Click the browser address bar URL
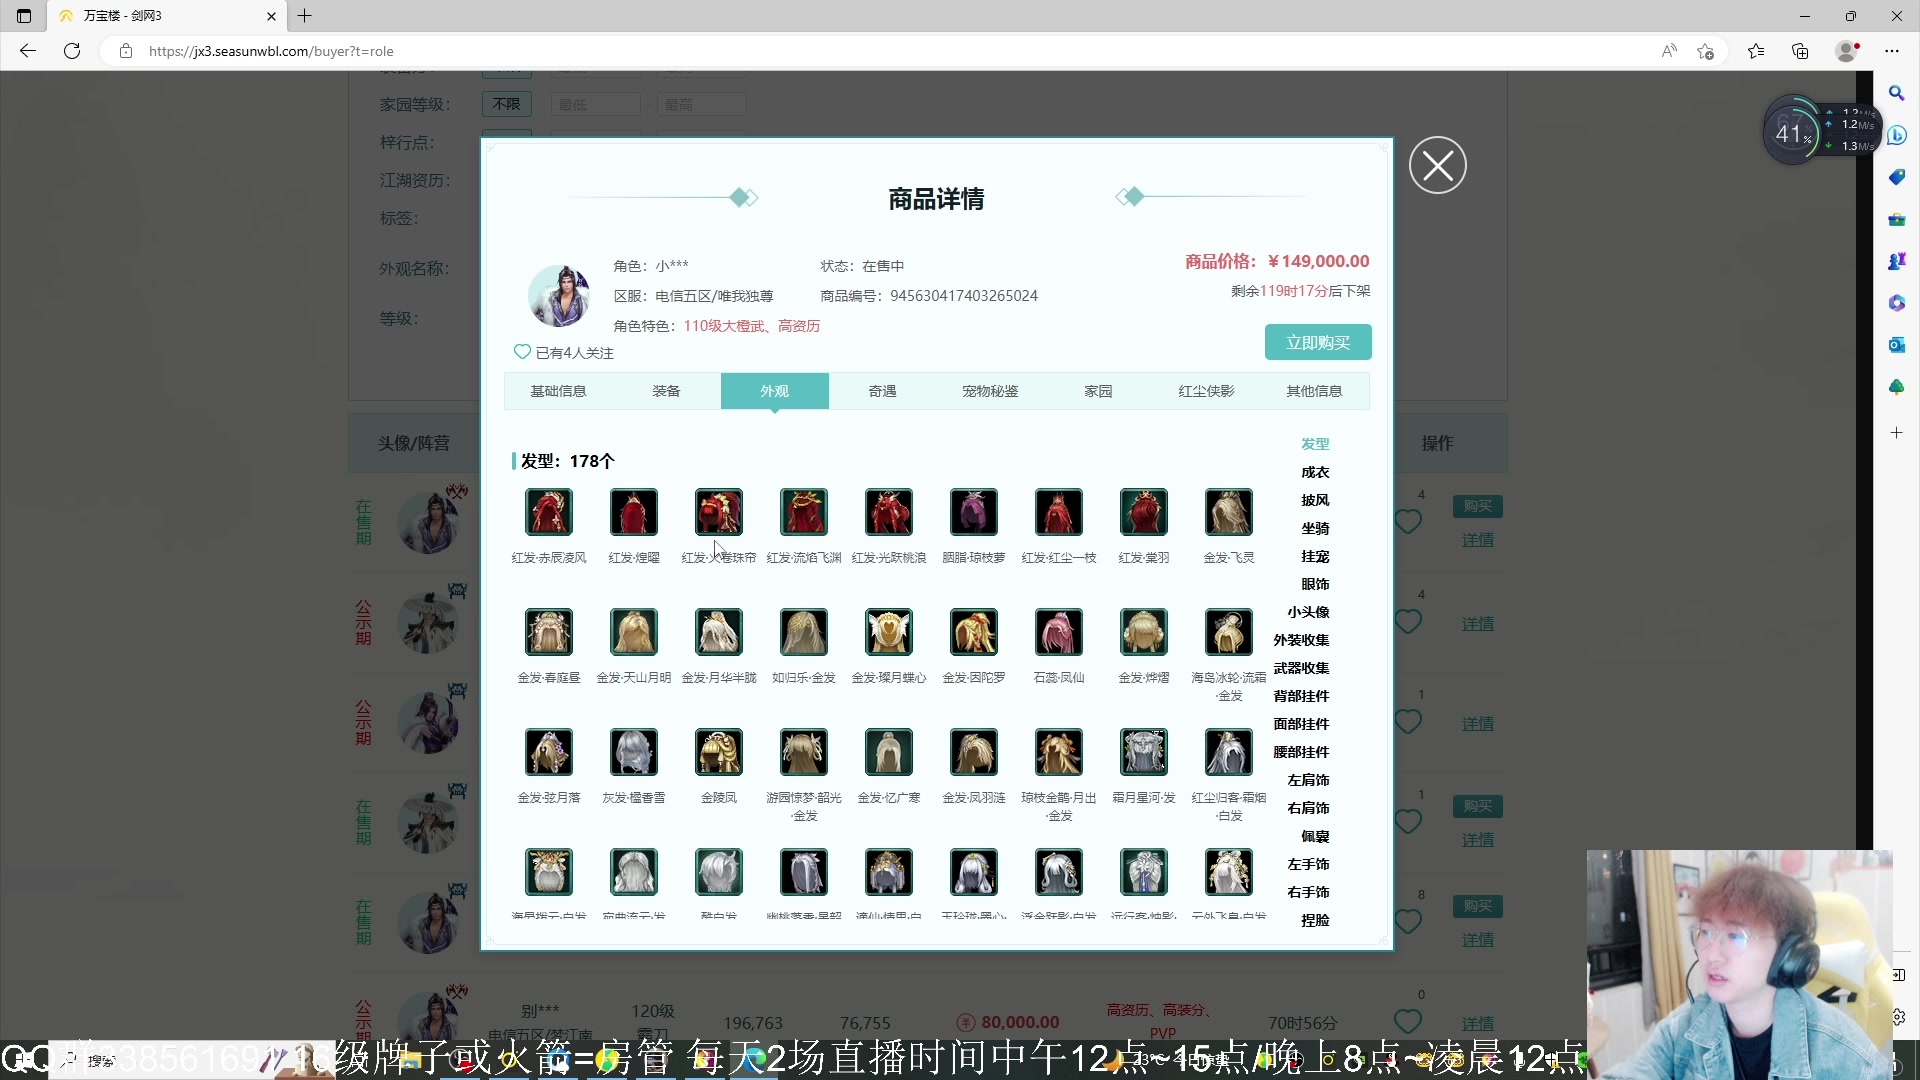This screenshot has width=1920, height=1080. (x=271, y=51)
